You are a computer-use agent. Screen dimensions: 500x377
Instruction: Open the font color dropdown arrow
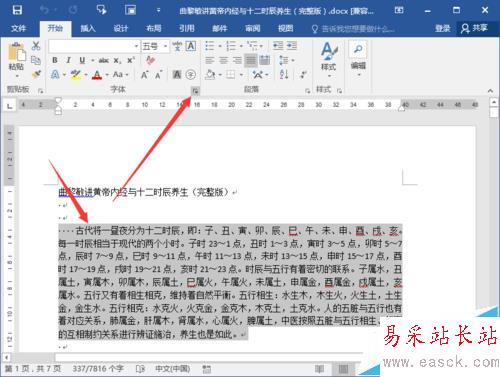(x=107, y=75)
